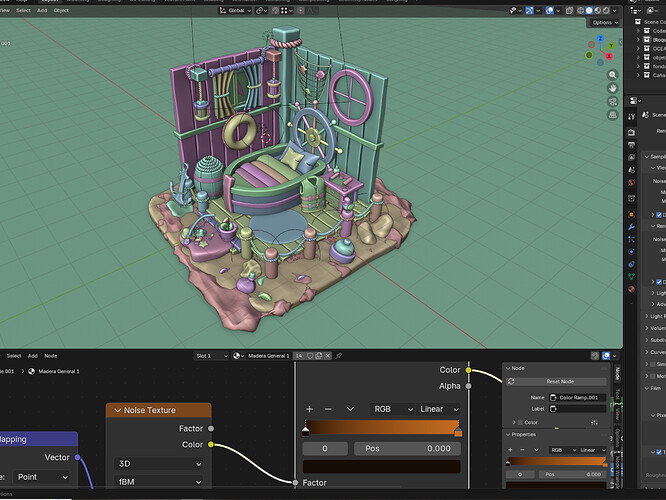Click the Pos 0.000 slider on node
This screenshot has width=666, height=500.
pos(407,449)
